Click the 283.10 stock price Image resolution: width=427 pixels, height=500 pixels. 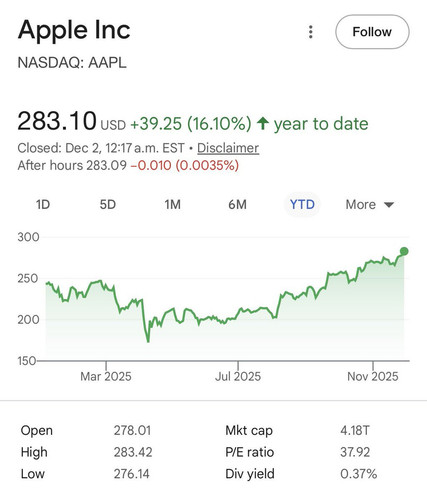tap(57, 121)
